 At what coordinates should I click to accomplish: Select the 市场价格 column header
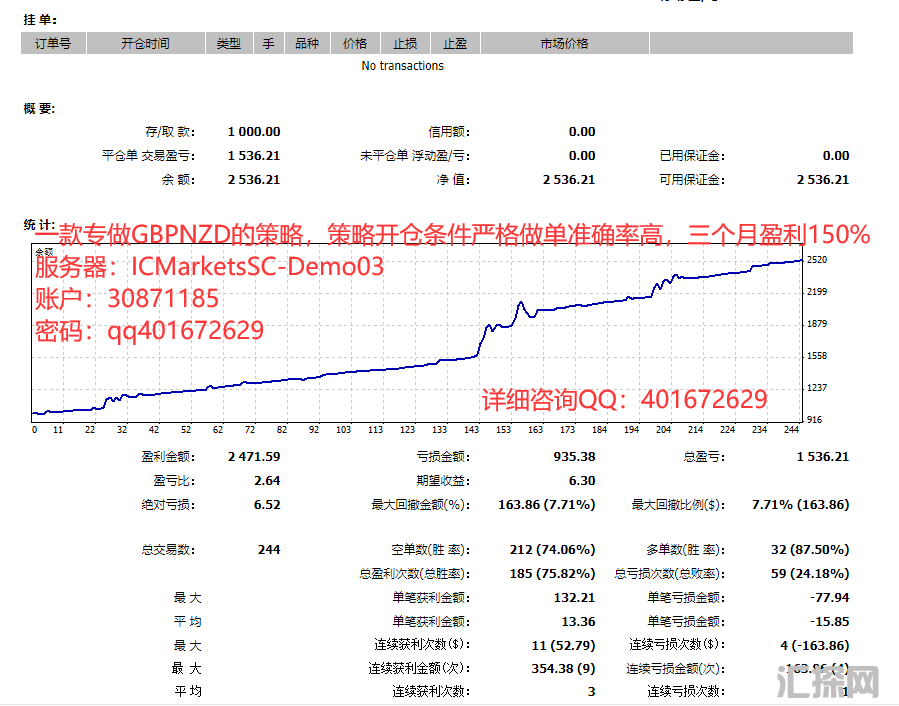(x=564, y=43)
